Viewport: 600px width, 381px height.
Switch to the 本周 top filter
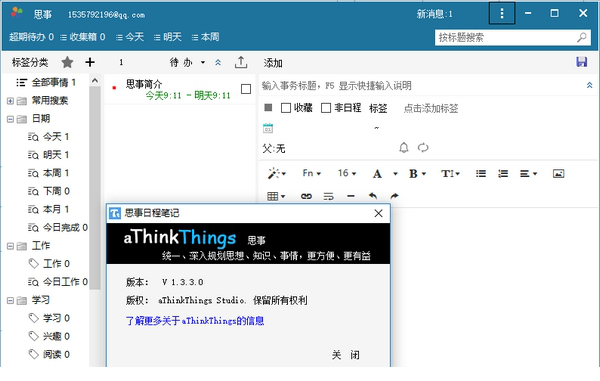(x=205, y=37)
